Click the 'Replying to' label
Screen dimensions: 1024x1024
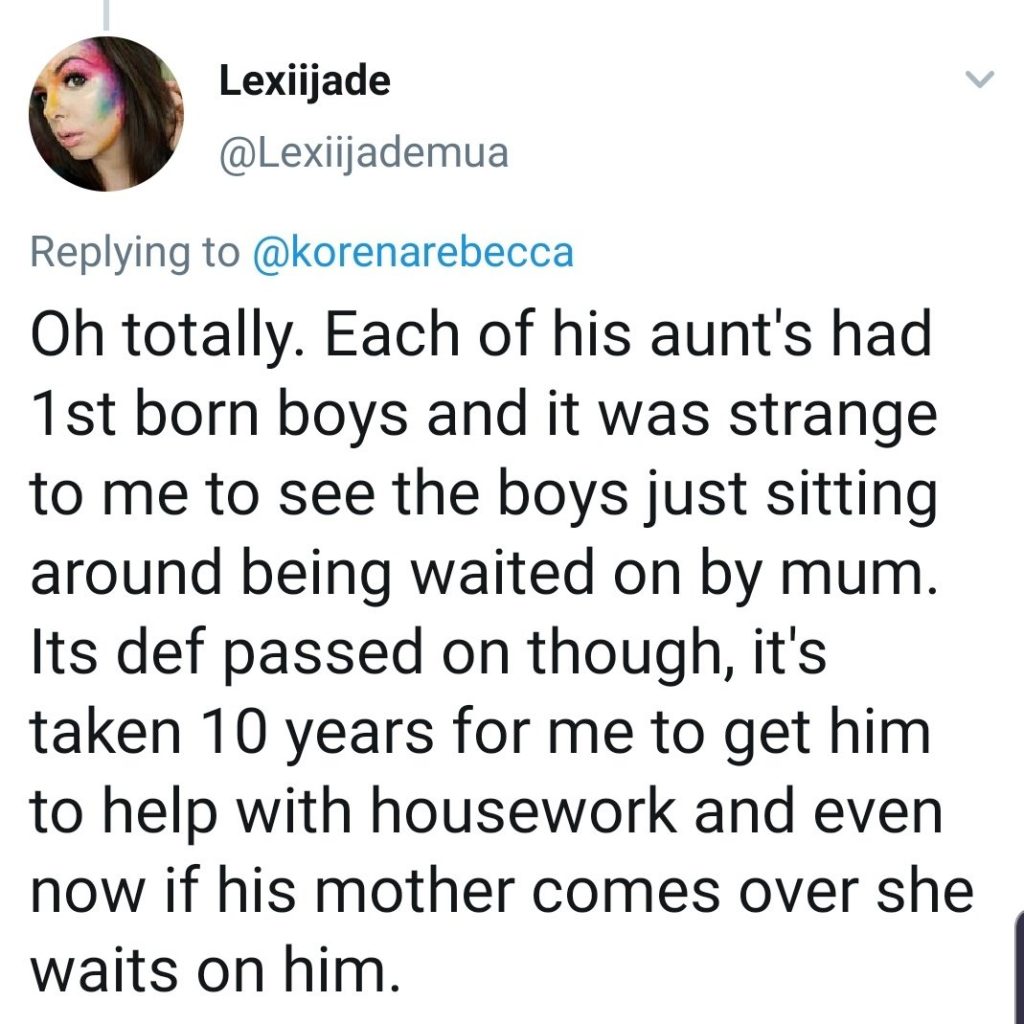point(135,254)
